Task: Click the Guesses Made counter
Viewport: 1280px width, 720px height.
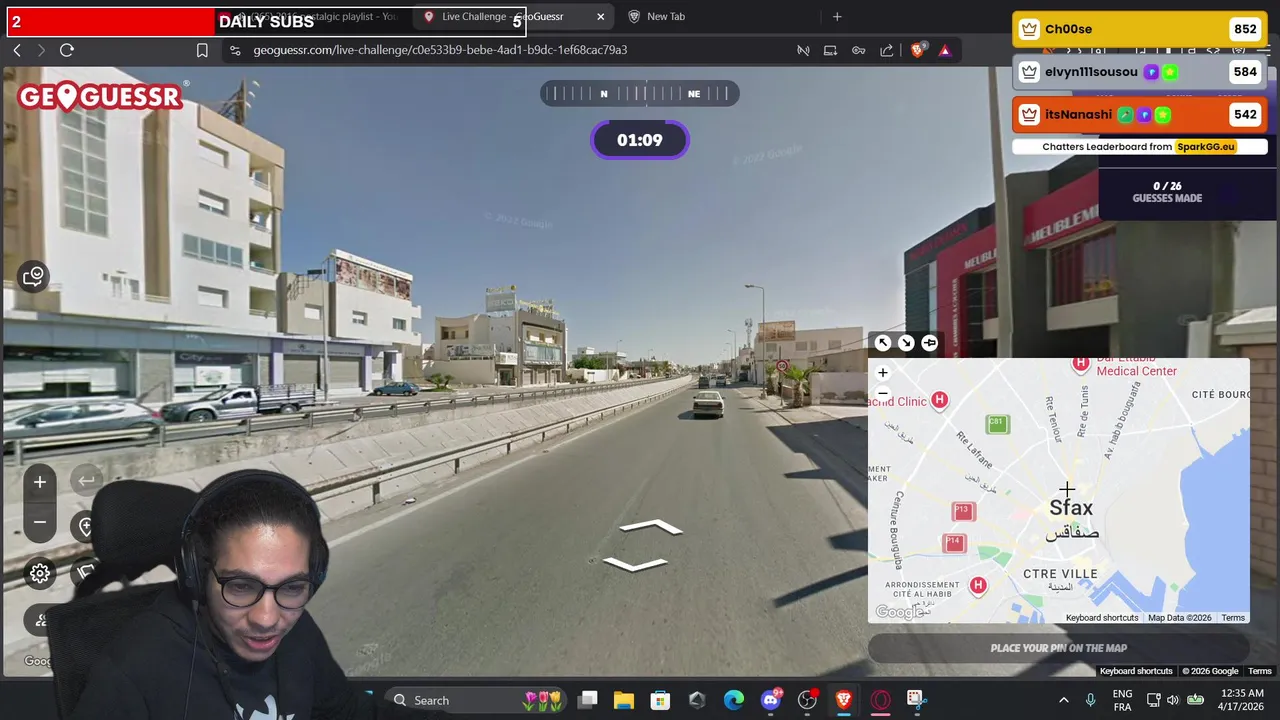Action: [1167, 192]
